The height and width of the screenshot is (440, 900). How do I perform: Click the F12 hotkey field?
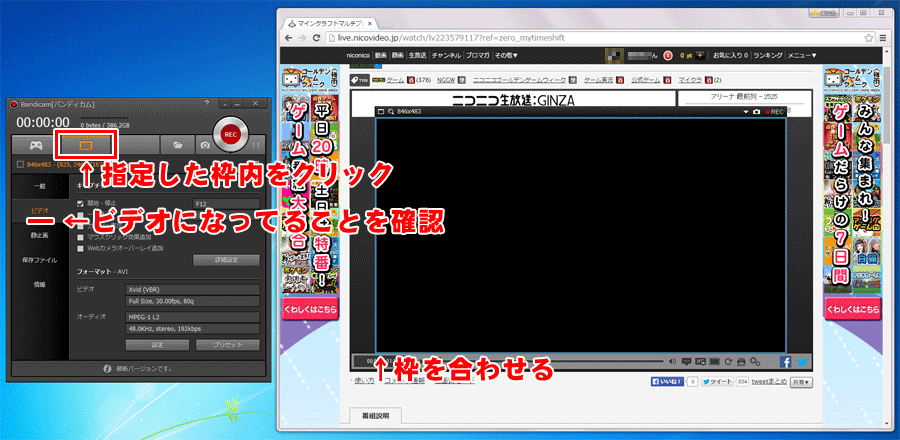(226, 203)
